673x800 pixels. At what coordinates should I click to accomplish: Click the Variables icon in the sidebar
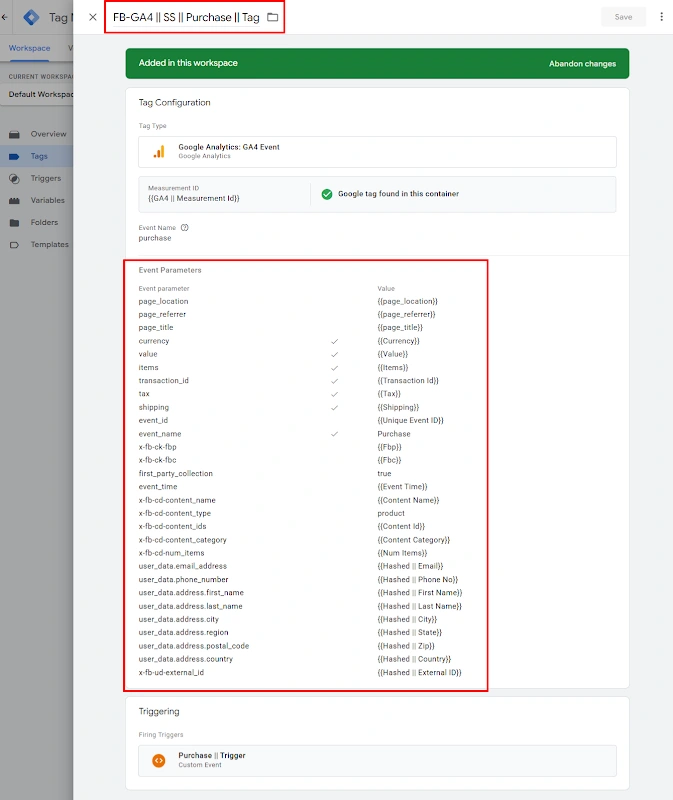(x=14, y=201)
